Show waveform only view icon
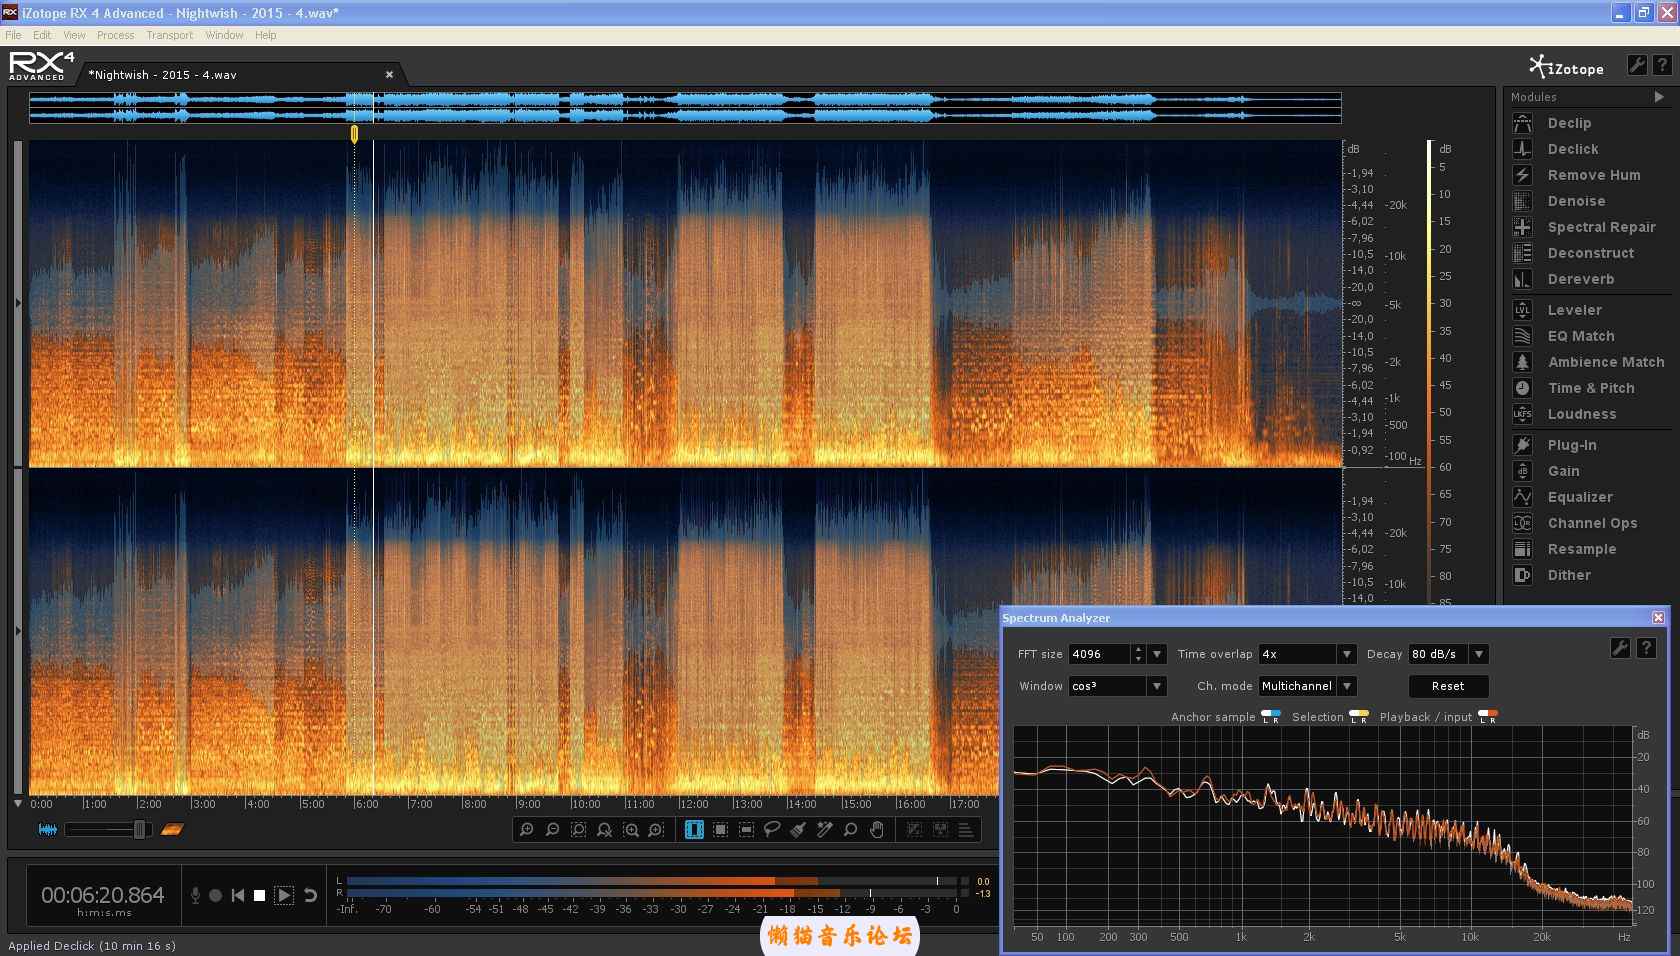This screenshot has height=956, width=1680. pos(47,829)
